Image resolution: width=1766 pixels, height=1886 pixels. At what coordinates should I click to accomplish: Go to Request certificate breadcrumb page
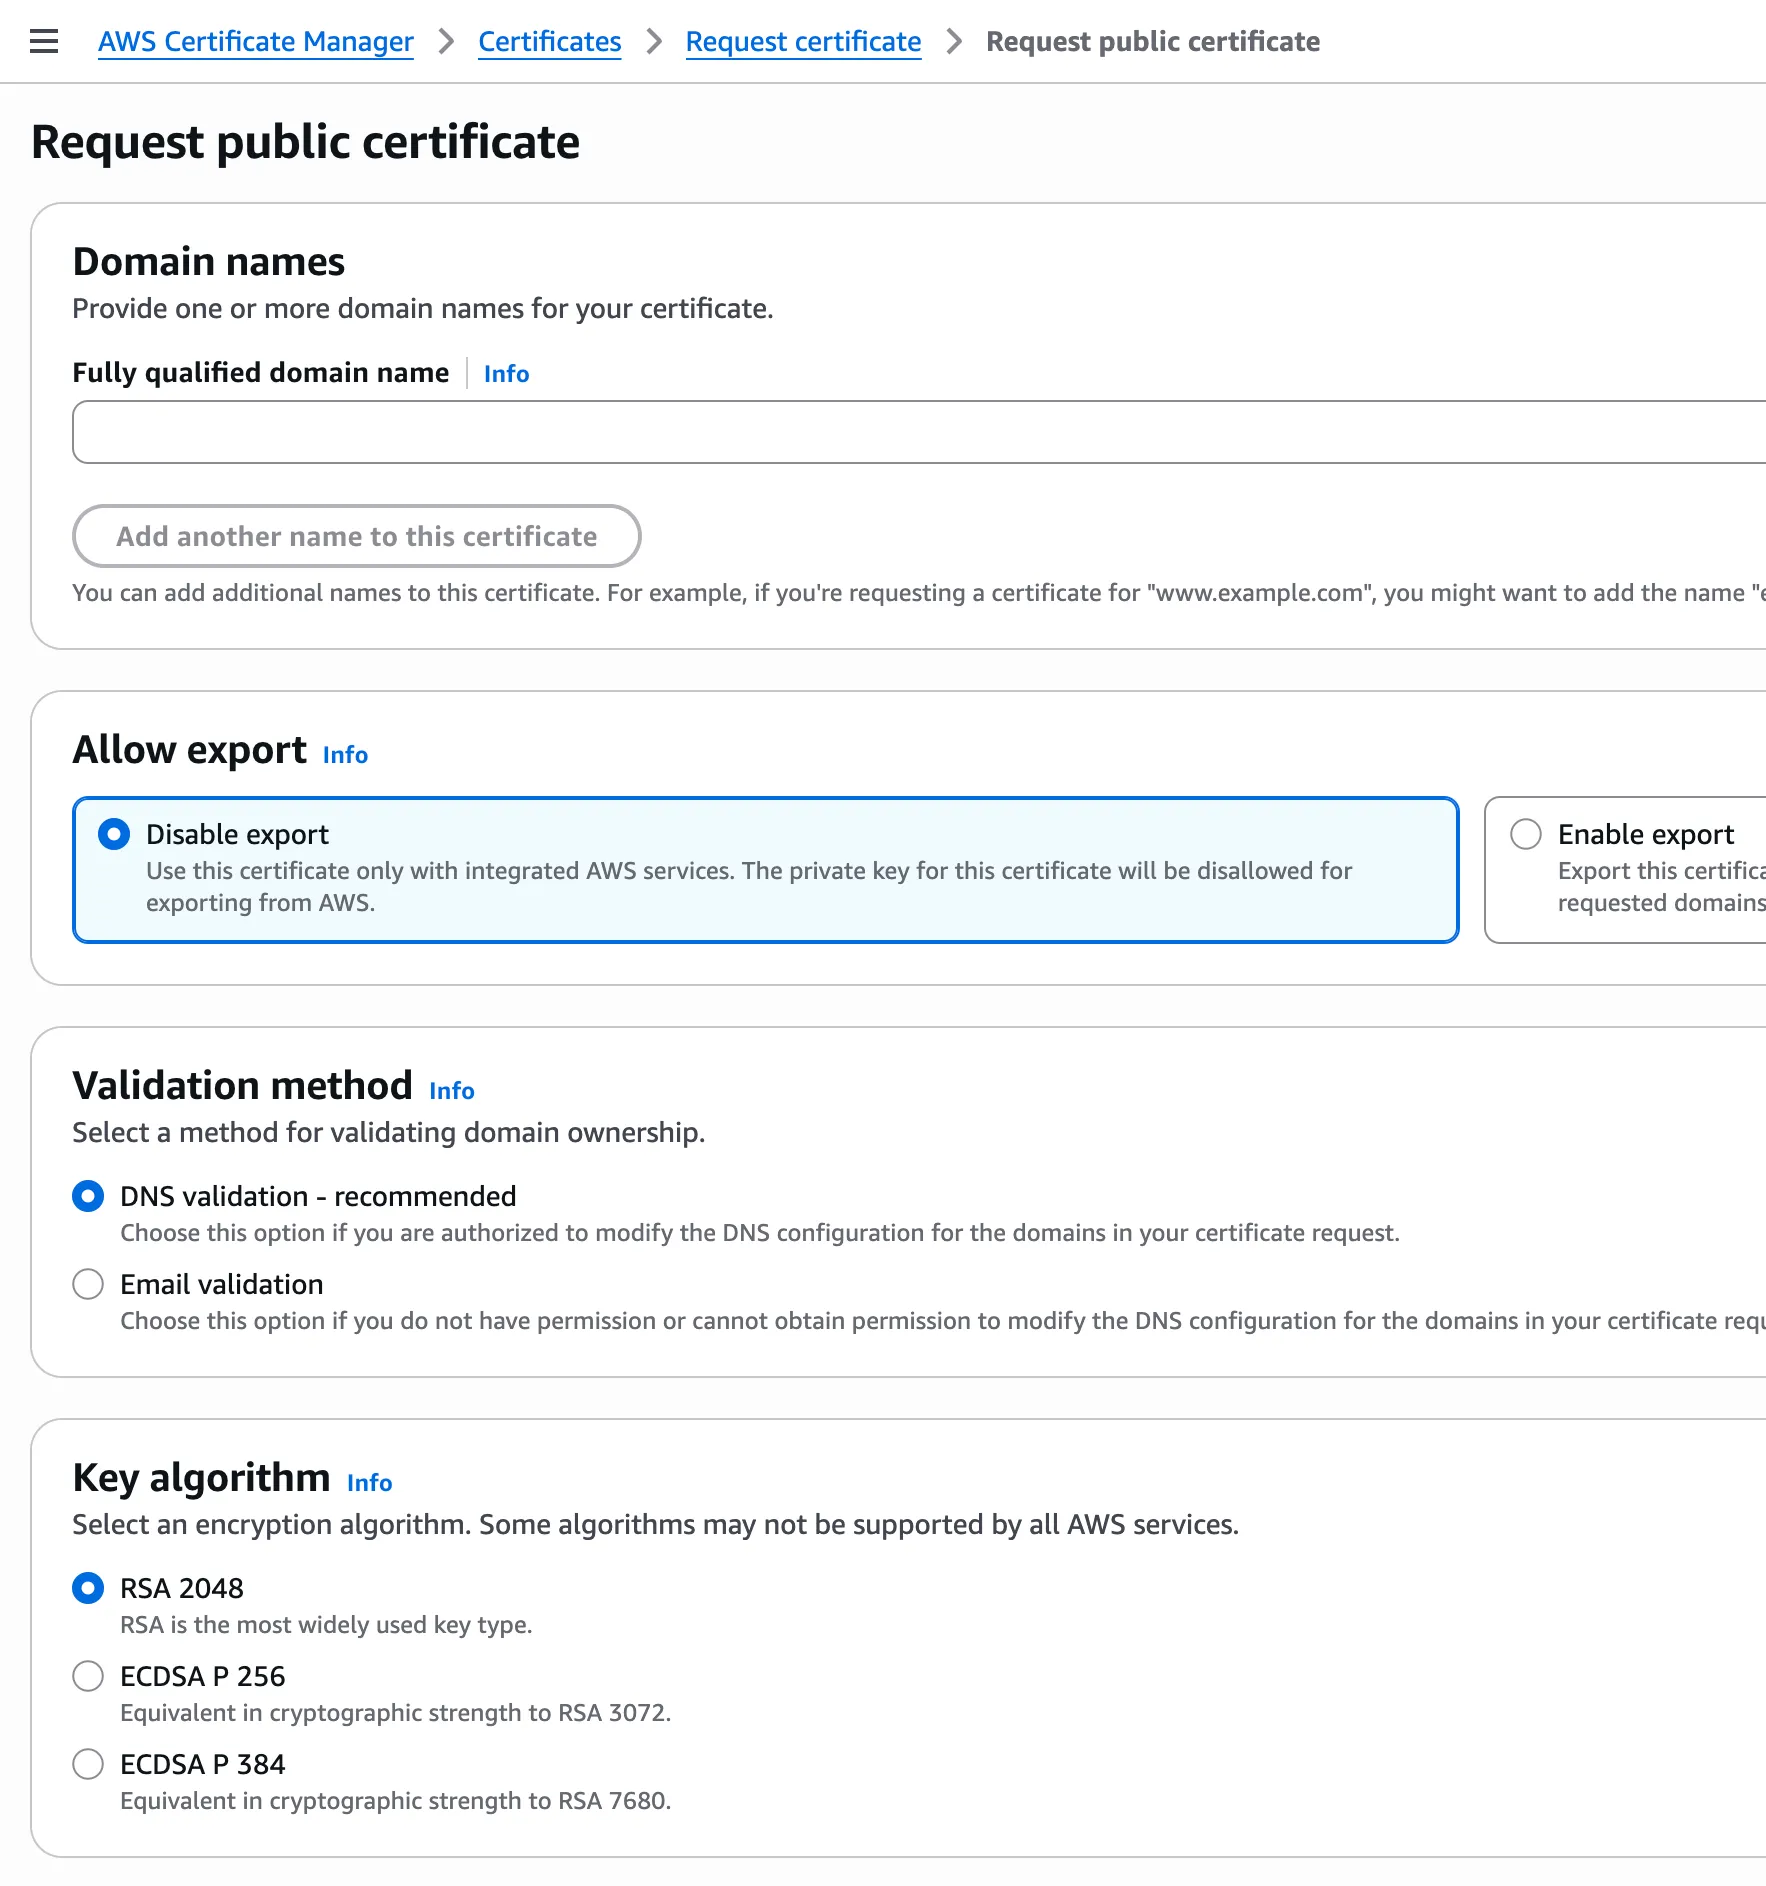(803, 41)
